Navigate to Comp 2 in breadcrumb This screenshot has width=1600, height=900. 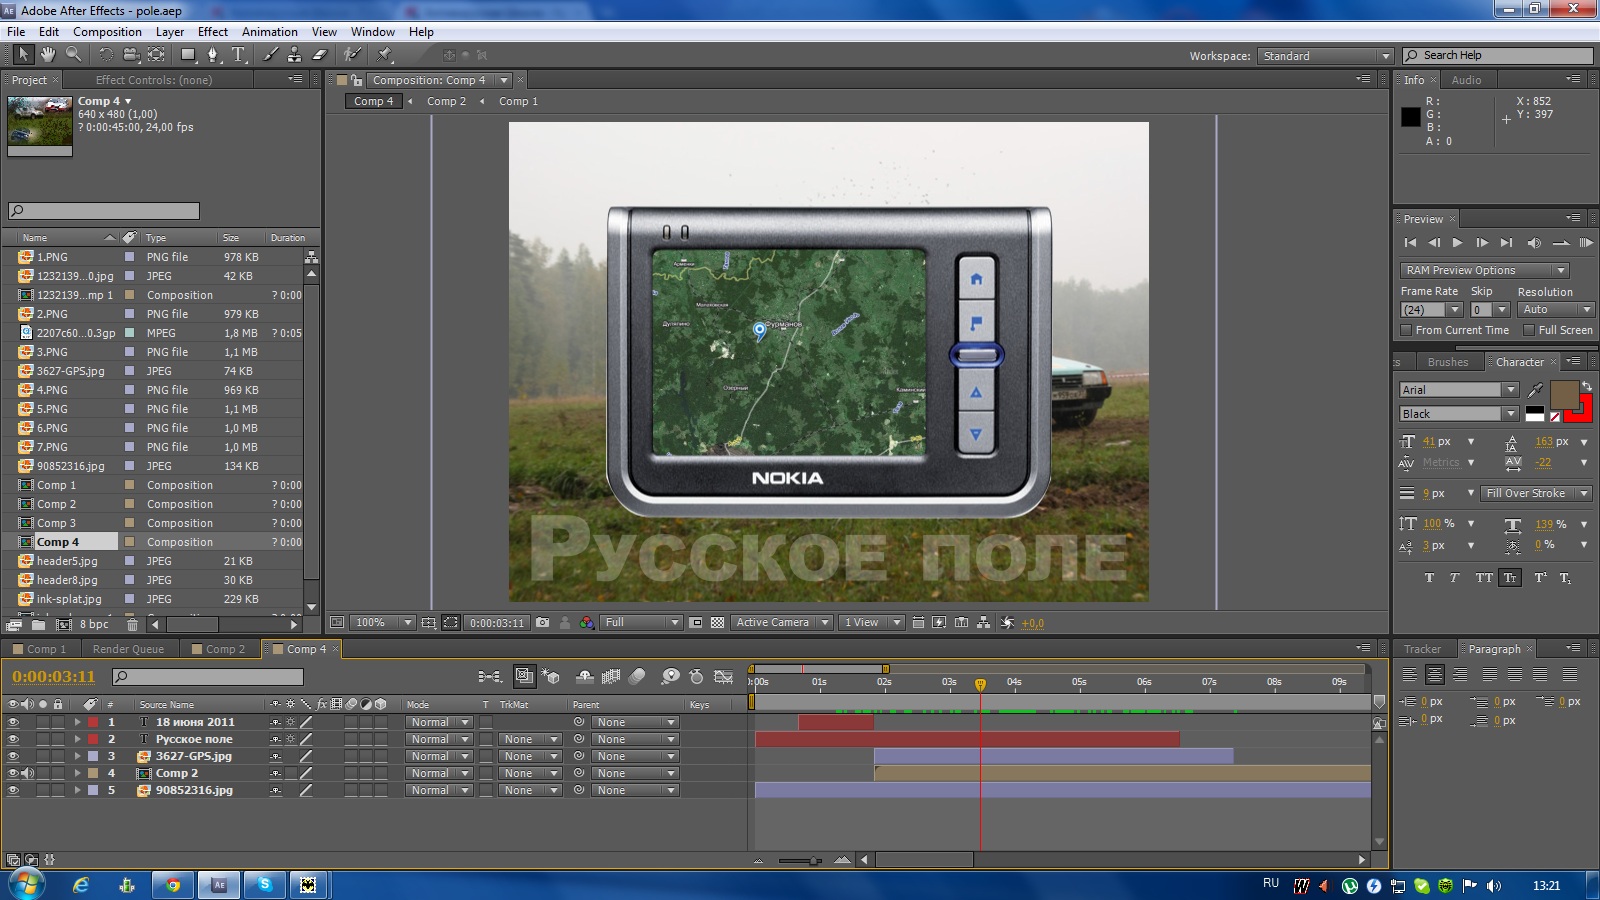446,101
